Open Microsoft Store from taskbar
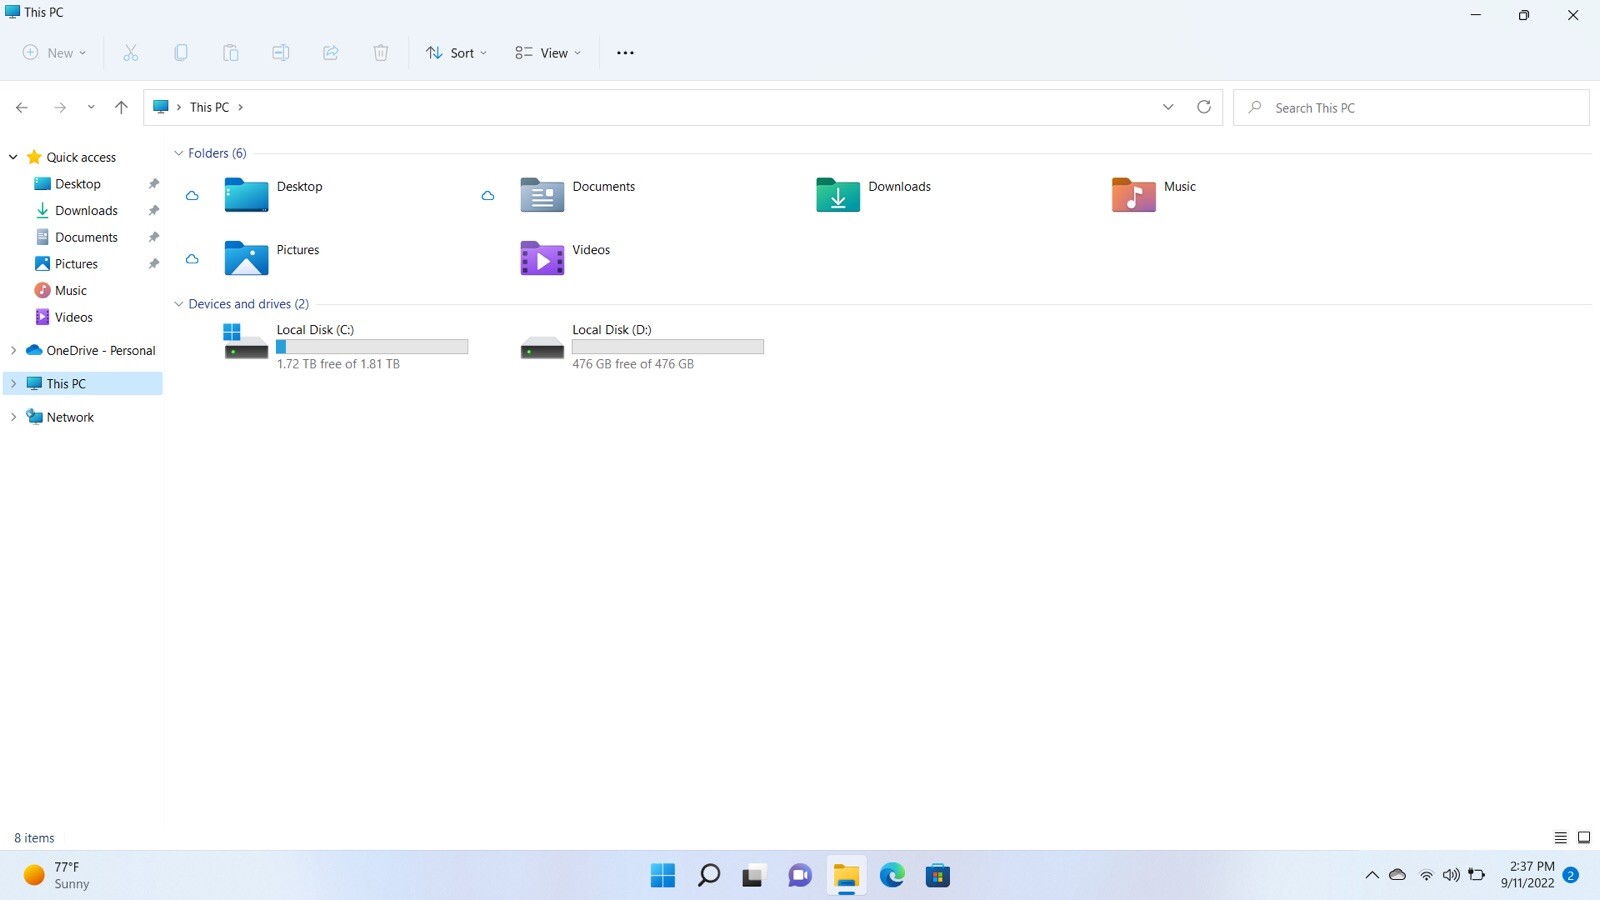The image size is (1600, 900). [x=938, y=876]
